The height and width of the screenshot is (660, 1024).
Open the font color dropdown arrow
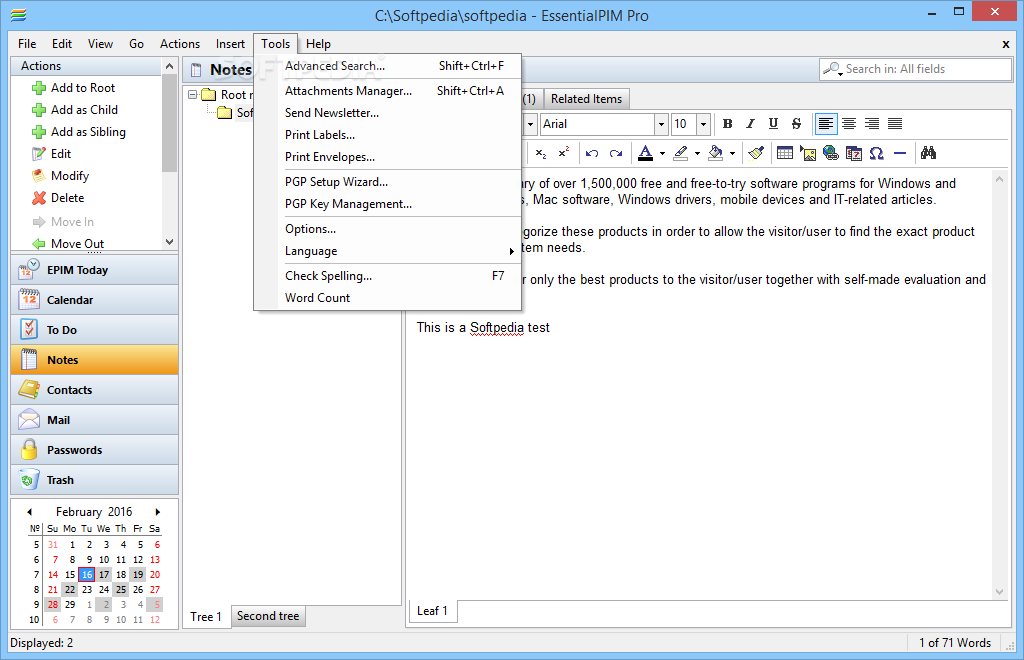(662, 154)
